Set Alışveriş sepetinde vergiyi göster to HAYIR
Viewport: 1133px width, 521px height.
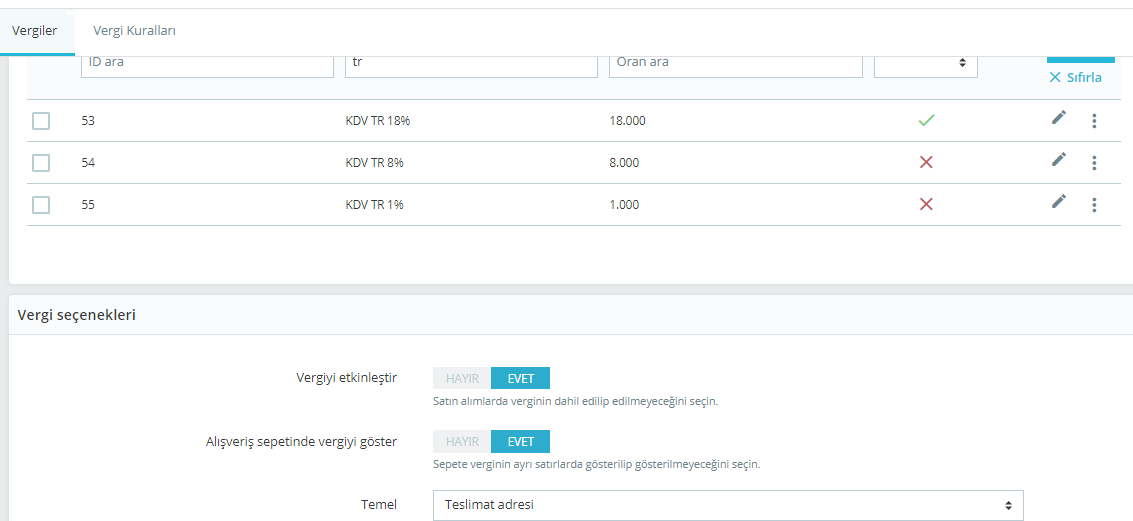(x=462, y=442)
